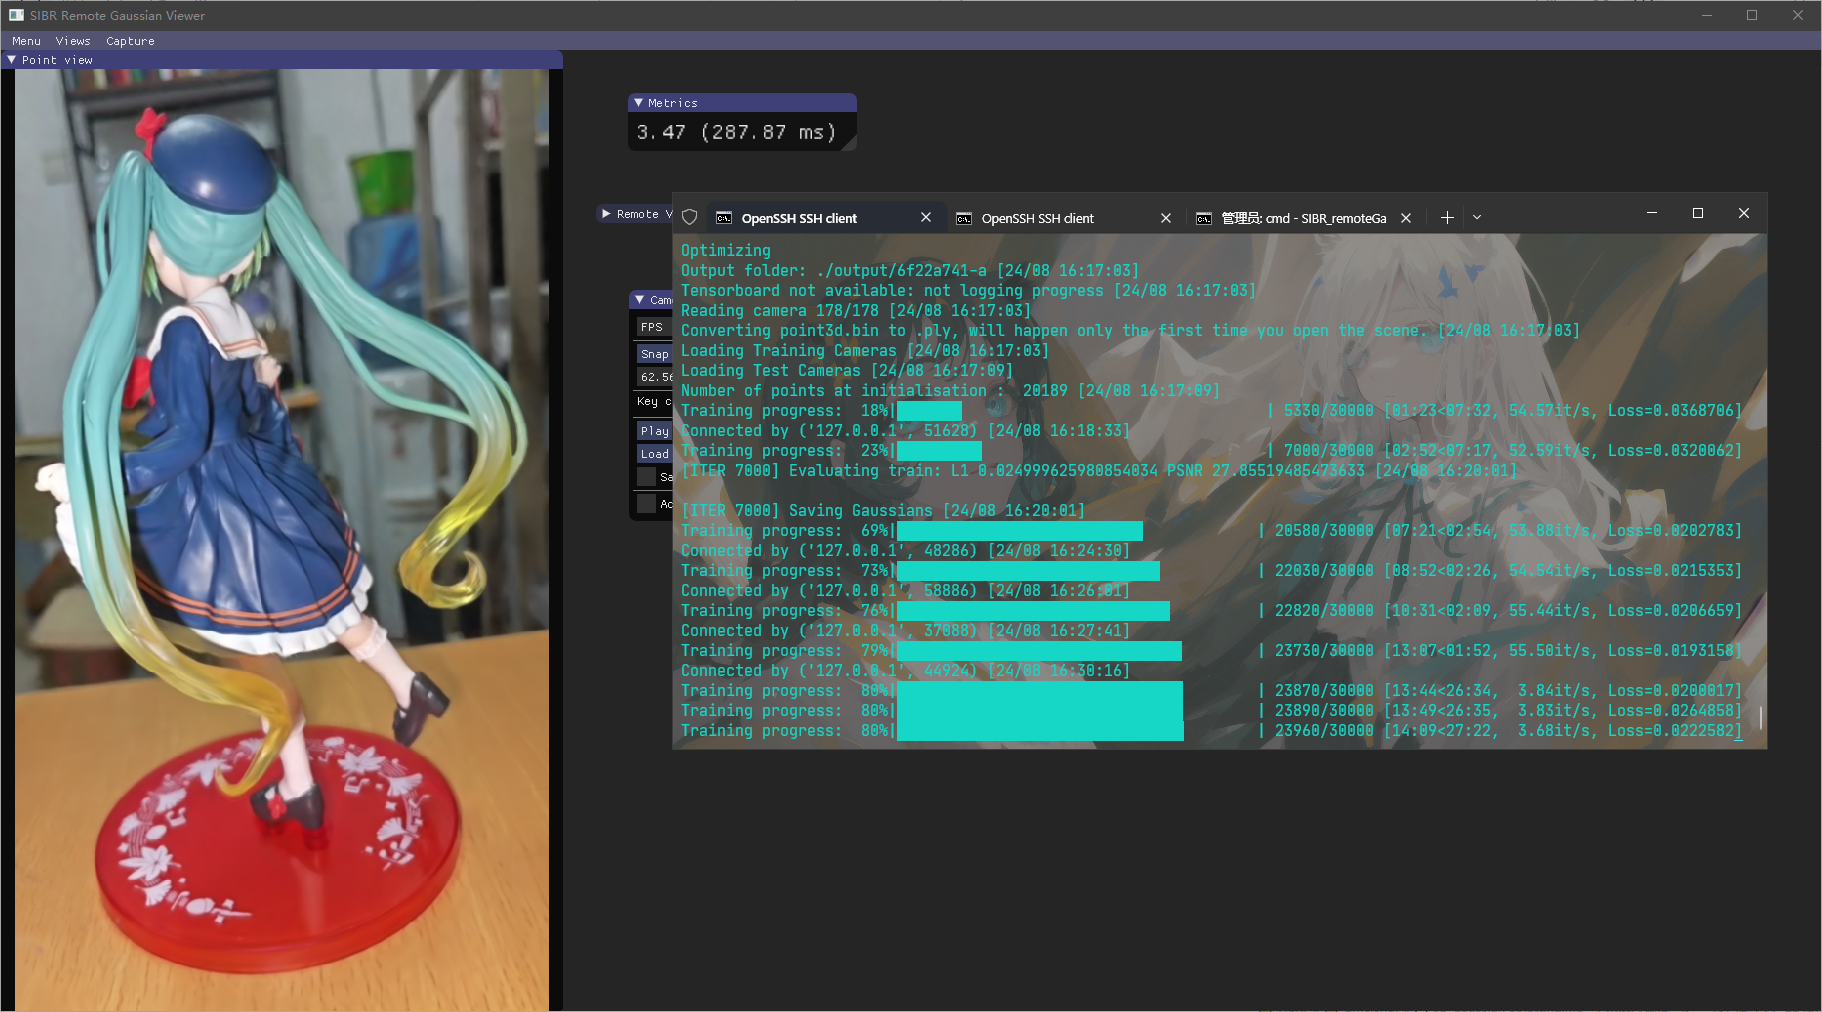Click '[ITER 7000] Evaluating train' line
Viewport: 1822px width, 1012px height.
(x=1099, y=471)
